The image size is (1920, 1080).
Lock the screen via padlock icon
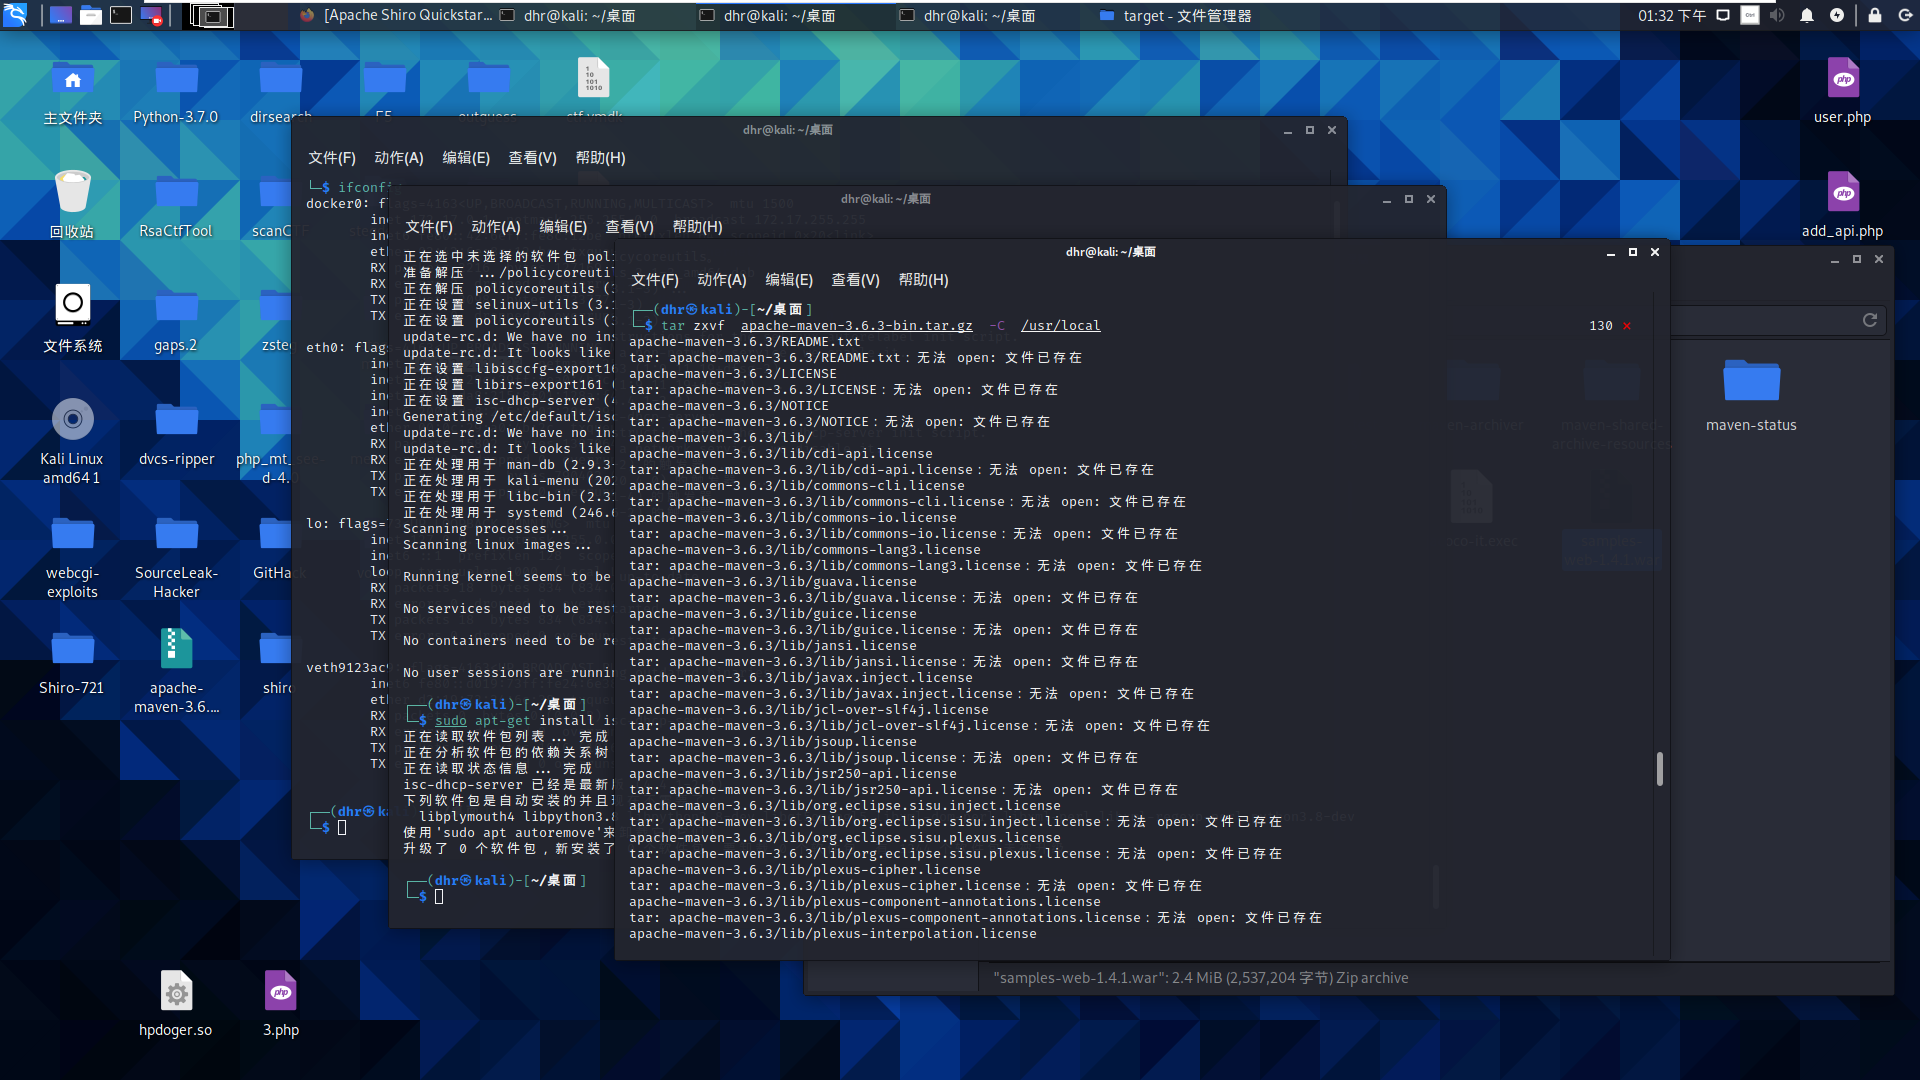[x=1875, y=15]
